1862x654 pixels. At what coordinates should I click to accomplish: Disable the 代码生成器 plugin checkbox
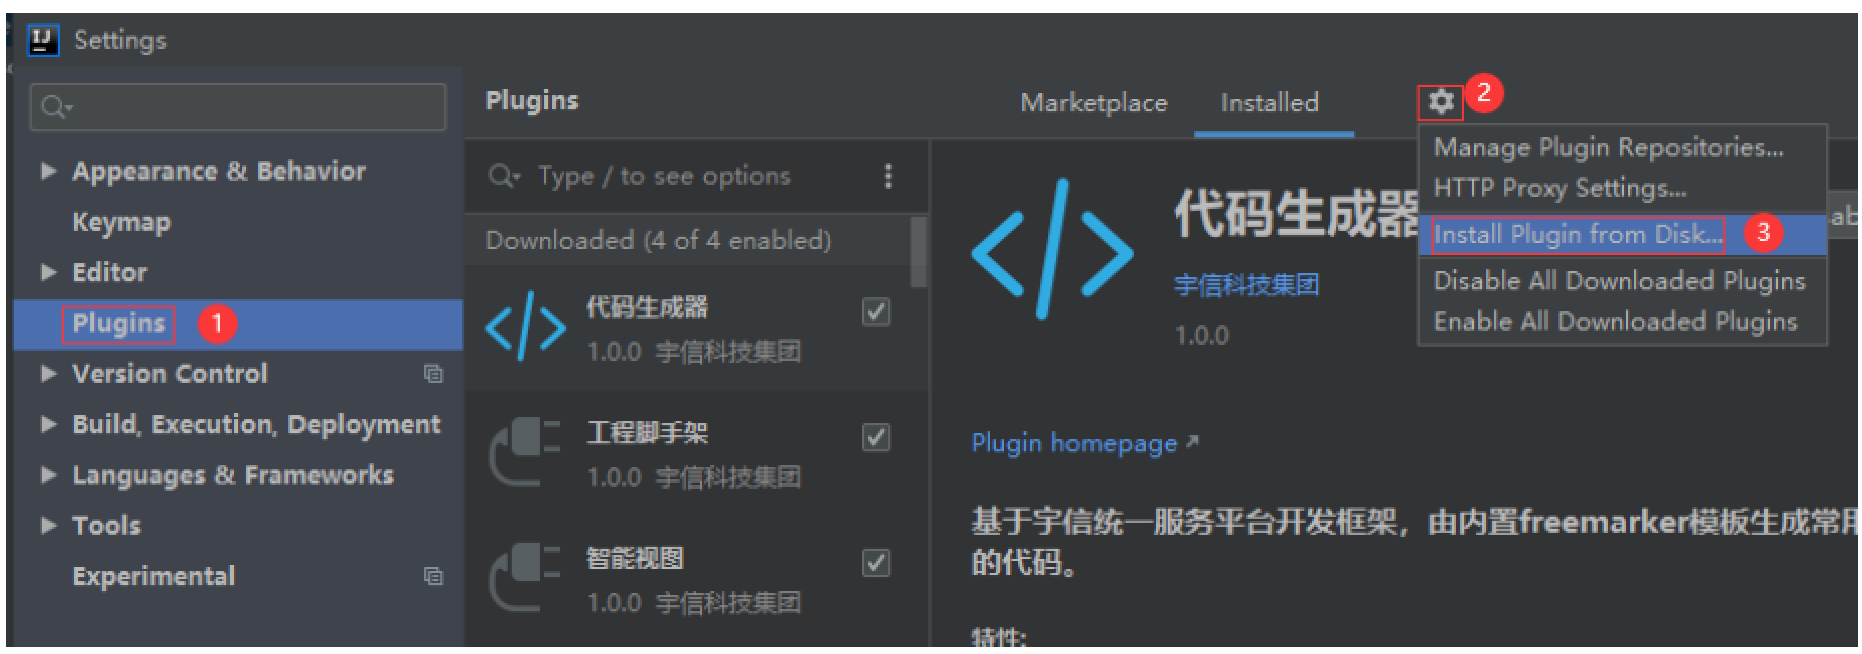click(x=876, y=312)
